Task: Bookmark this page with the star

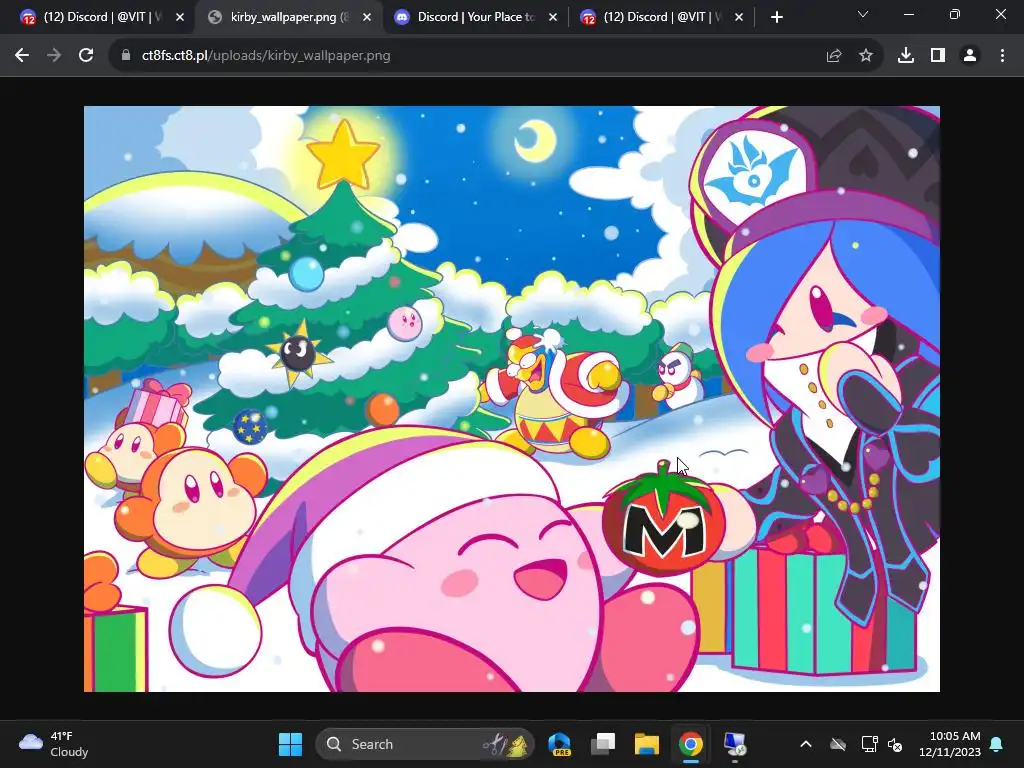Action: coord(866,56)
